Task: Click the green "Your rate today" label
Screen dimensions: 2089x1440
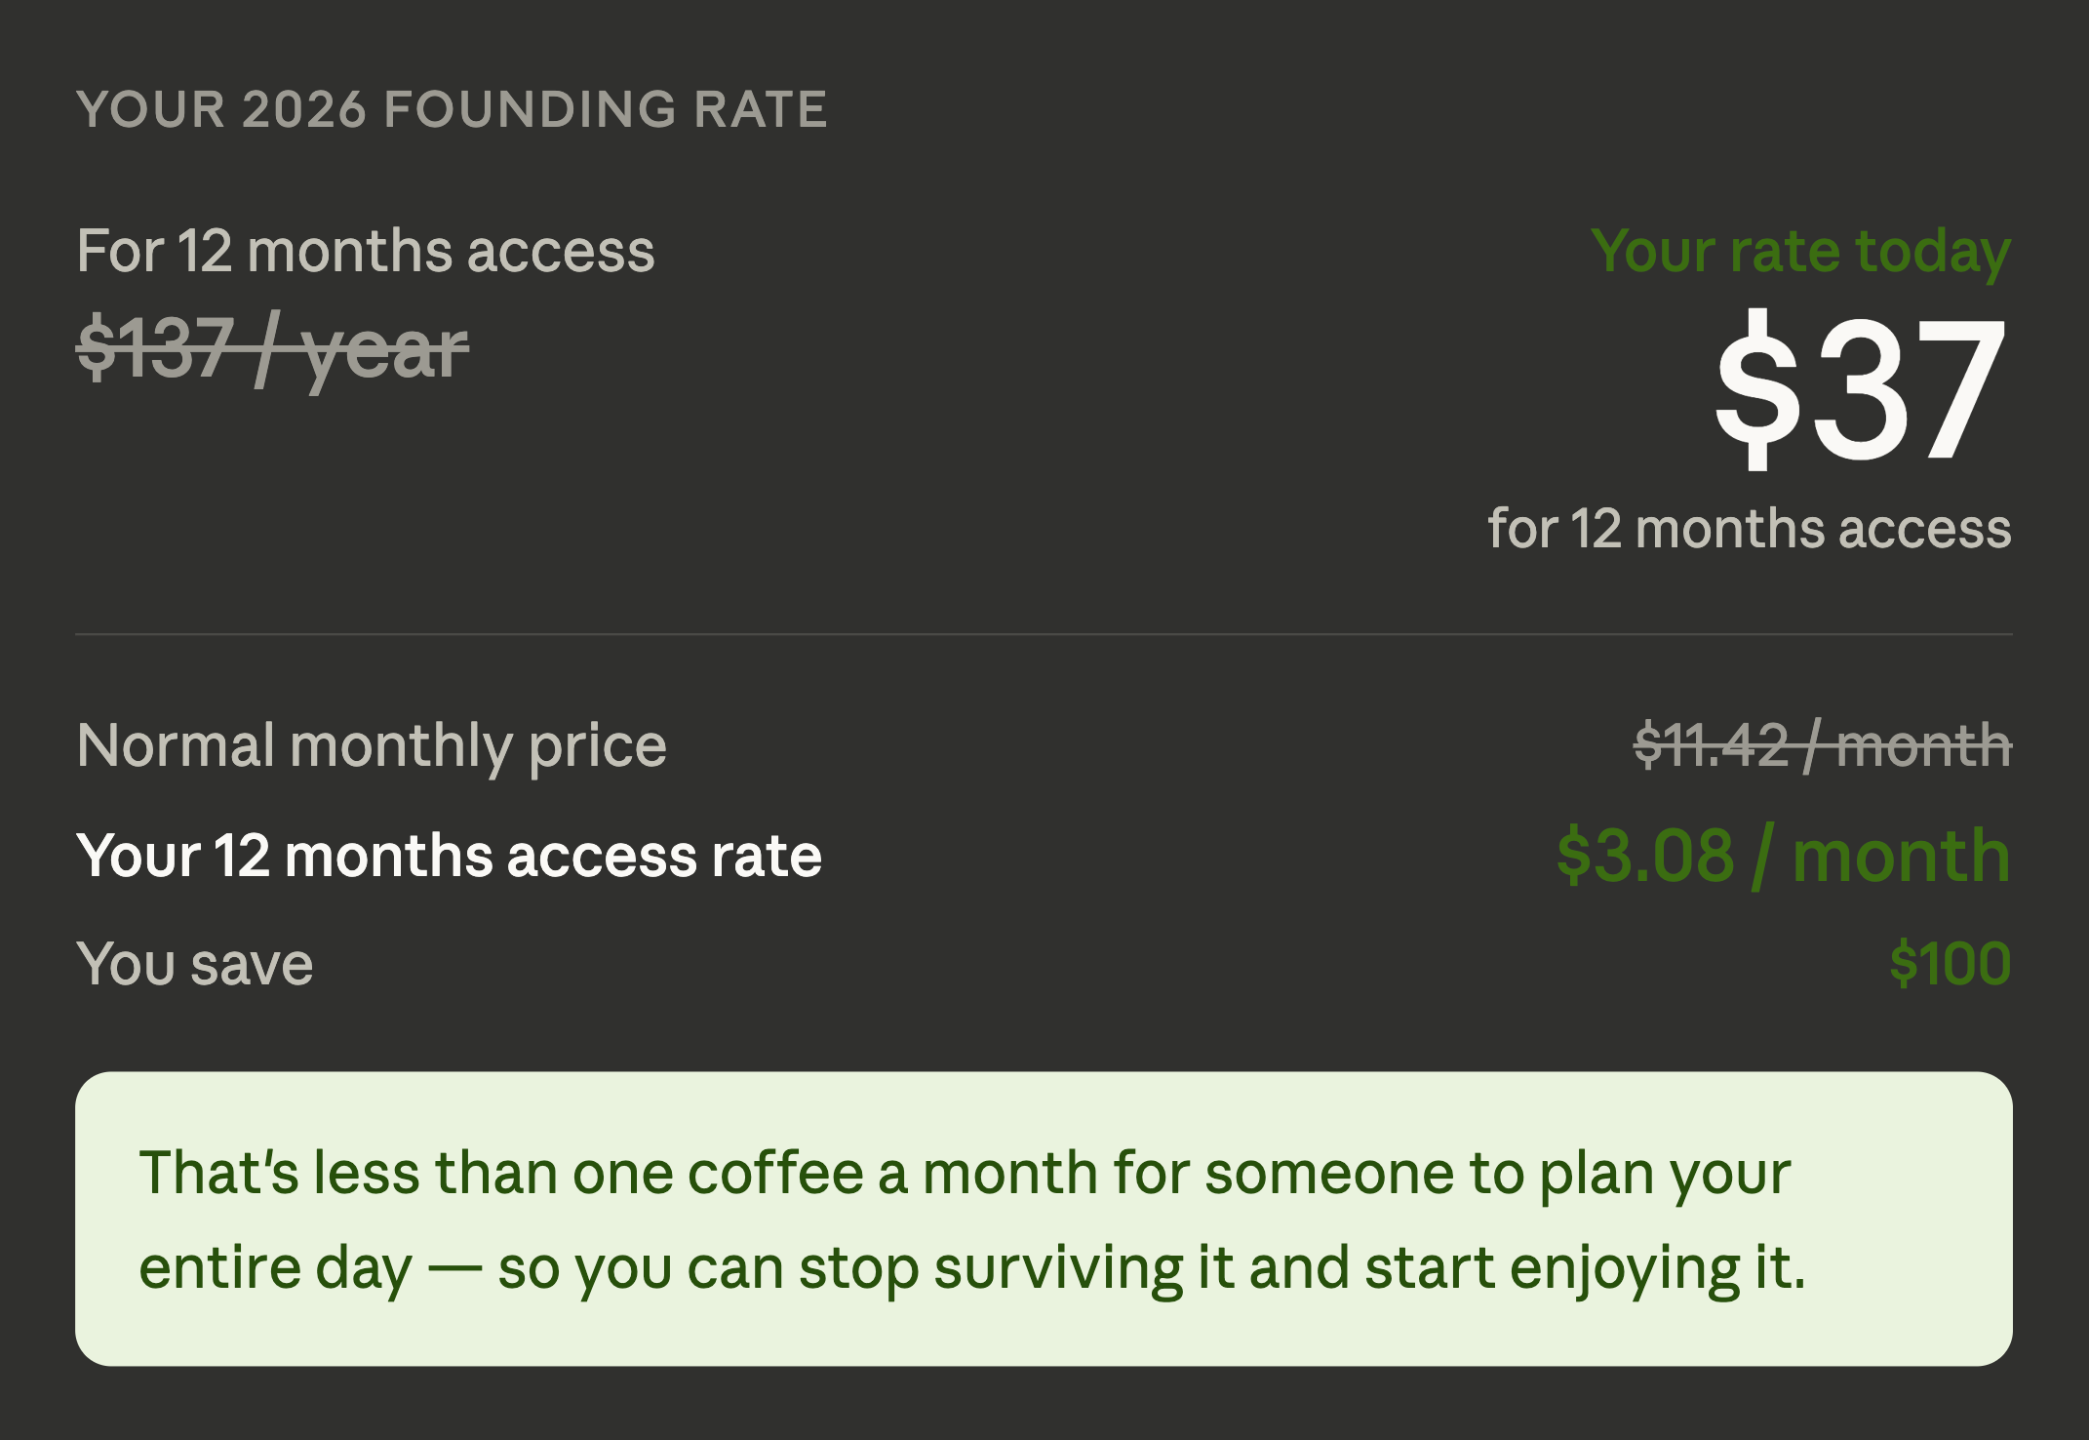Action: [1800, 250]
